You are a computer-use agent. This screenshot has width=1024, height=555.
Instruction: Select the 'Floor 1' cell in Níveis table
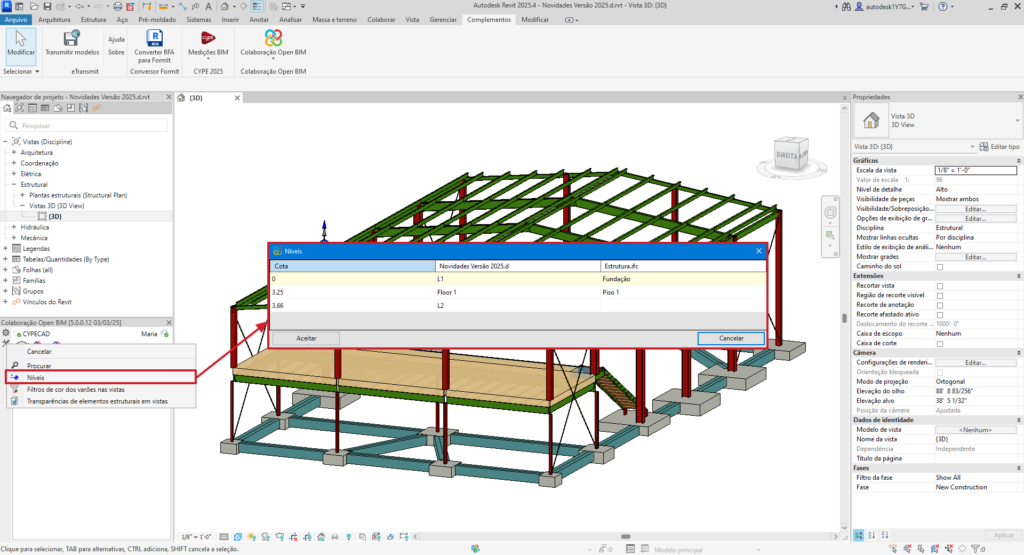(517, 292)
